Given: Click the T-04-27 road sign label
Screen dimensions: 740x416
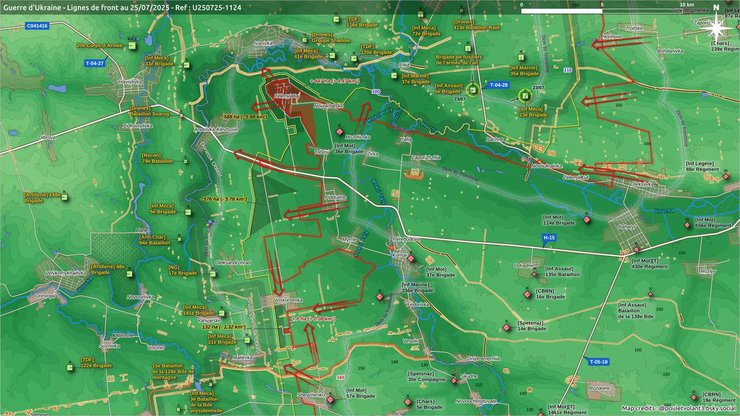Looking at the screenshot, I should coord(95,64).
